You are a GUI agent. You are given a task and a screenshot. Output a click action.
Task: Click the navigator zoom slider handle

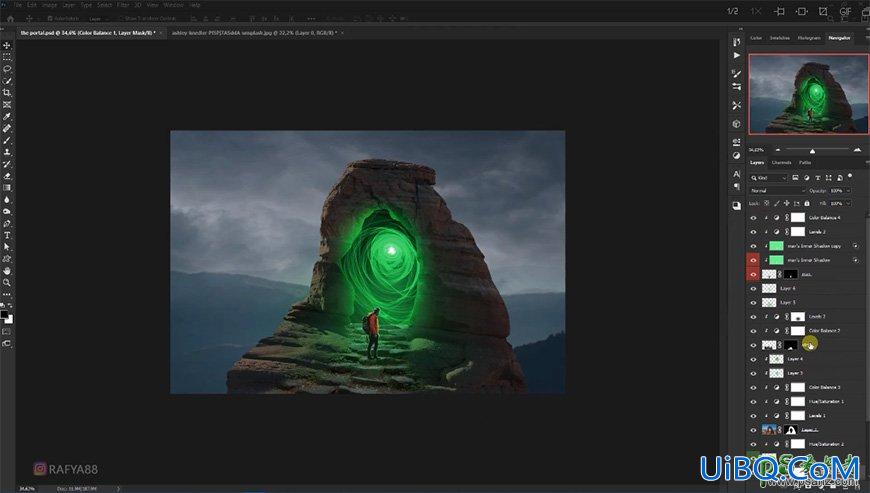(x=812, y=151)
